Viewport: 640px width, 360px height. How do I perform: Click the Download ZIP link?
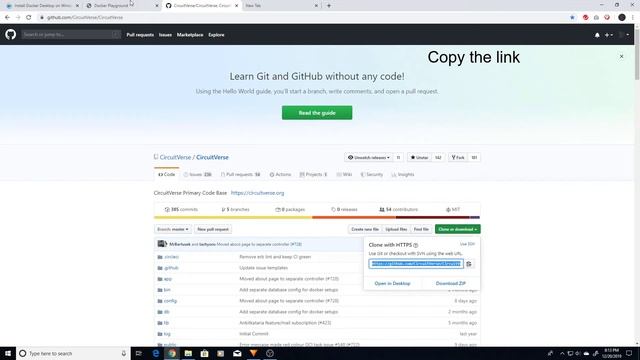[x=451, y=284]
